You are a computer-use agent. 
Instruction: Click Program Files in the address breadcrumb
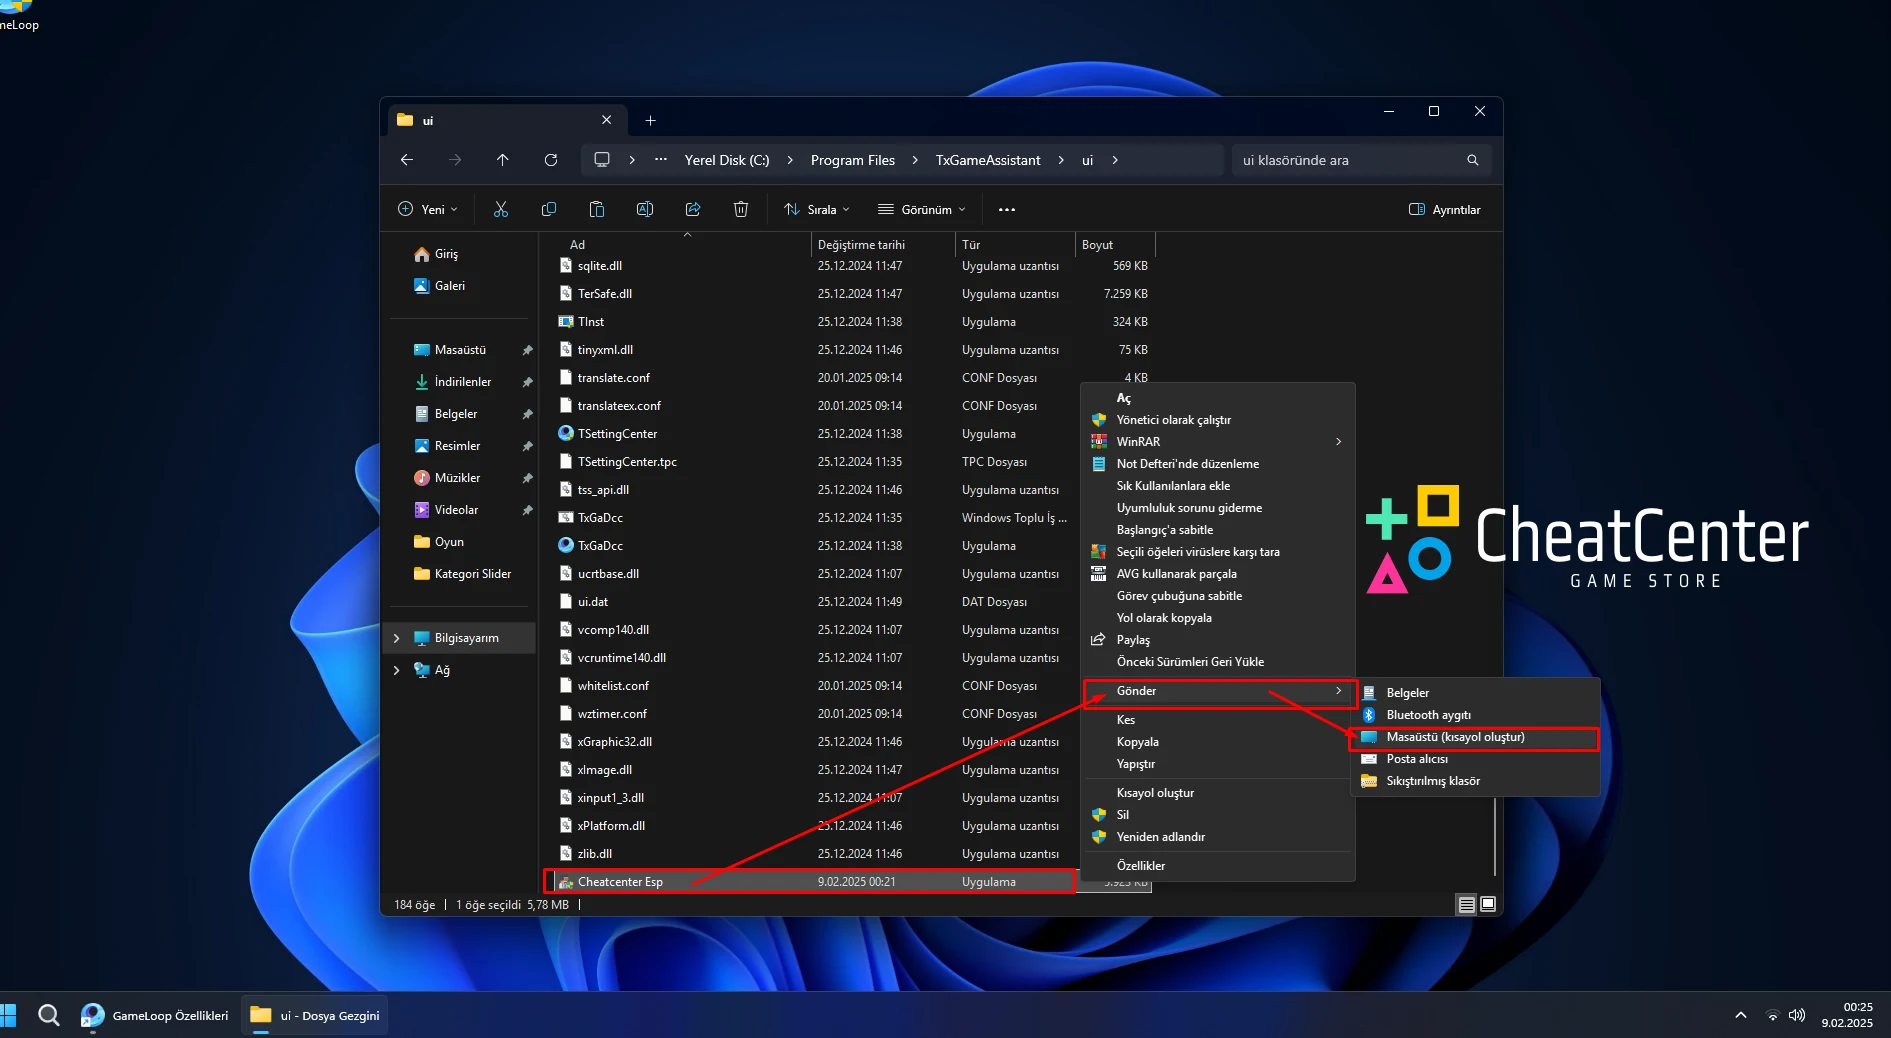coord(852,160)
